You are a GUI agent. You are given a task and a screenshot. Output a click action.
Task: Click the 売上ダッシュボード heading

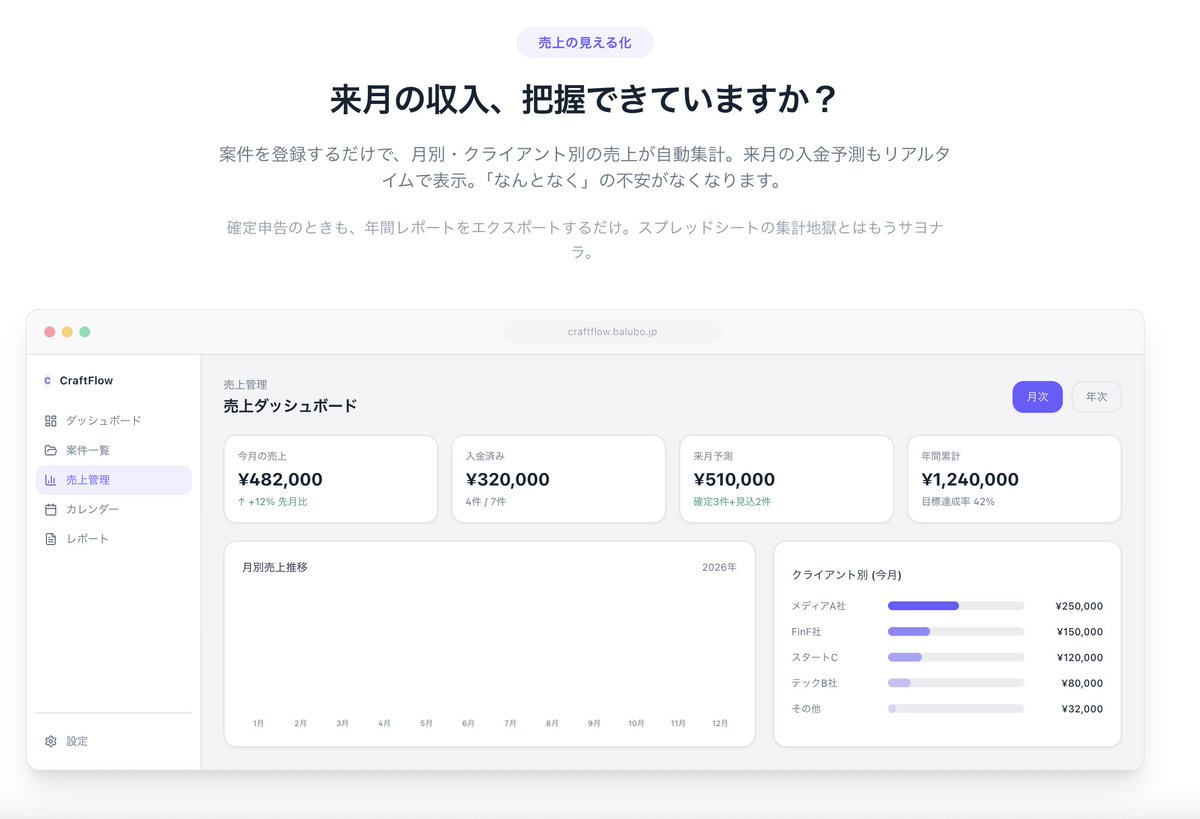click(290, 406)
